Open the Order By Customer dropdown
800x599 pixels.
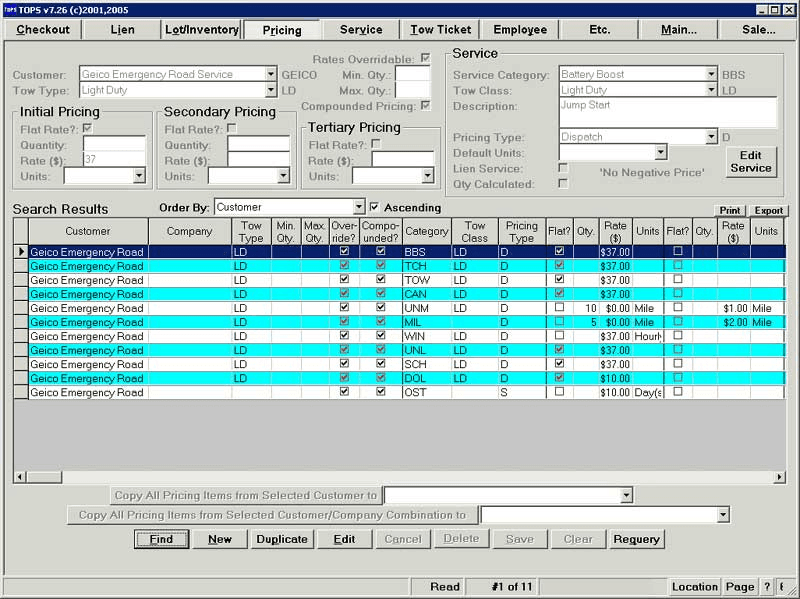tap(359, 207)
